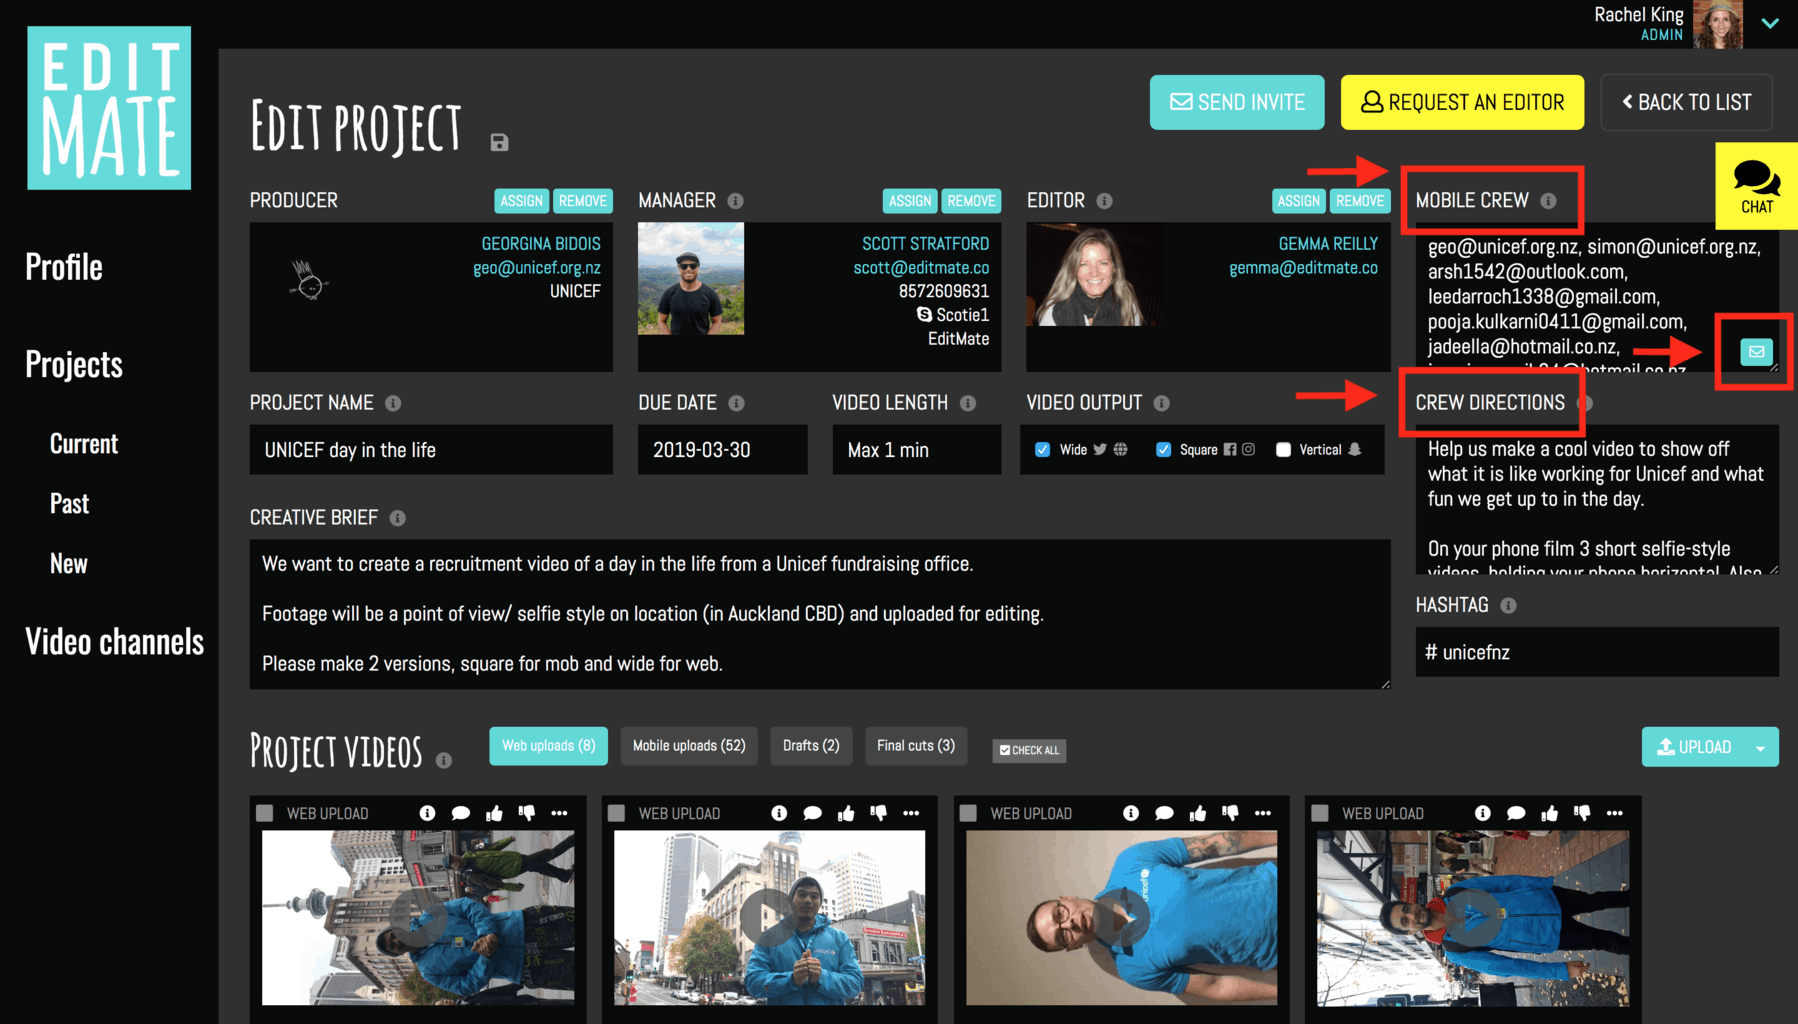Remove the editor Gemma Reilly
Screen dimensions: 1798x1024
1360,201
